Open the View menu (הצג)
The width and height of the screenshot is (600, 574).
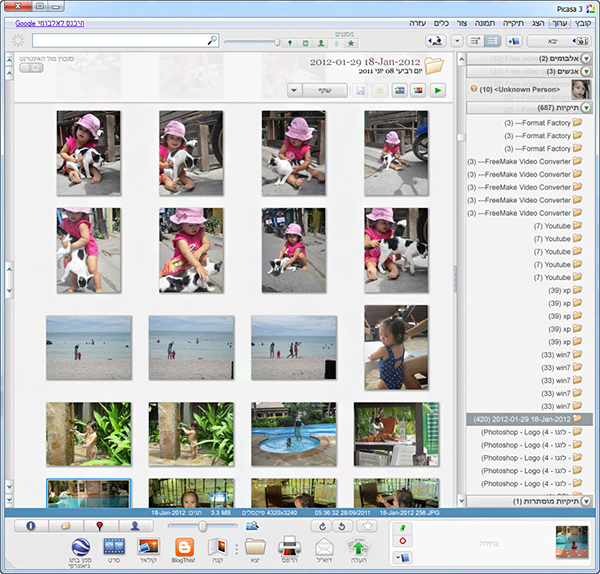point(538,23)
